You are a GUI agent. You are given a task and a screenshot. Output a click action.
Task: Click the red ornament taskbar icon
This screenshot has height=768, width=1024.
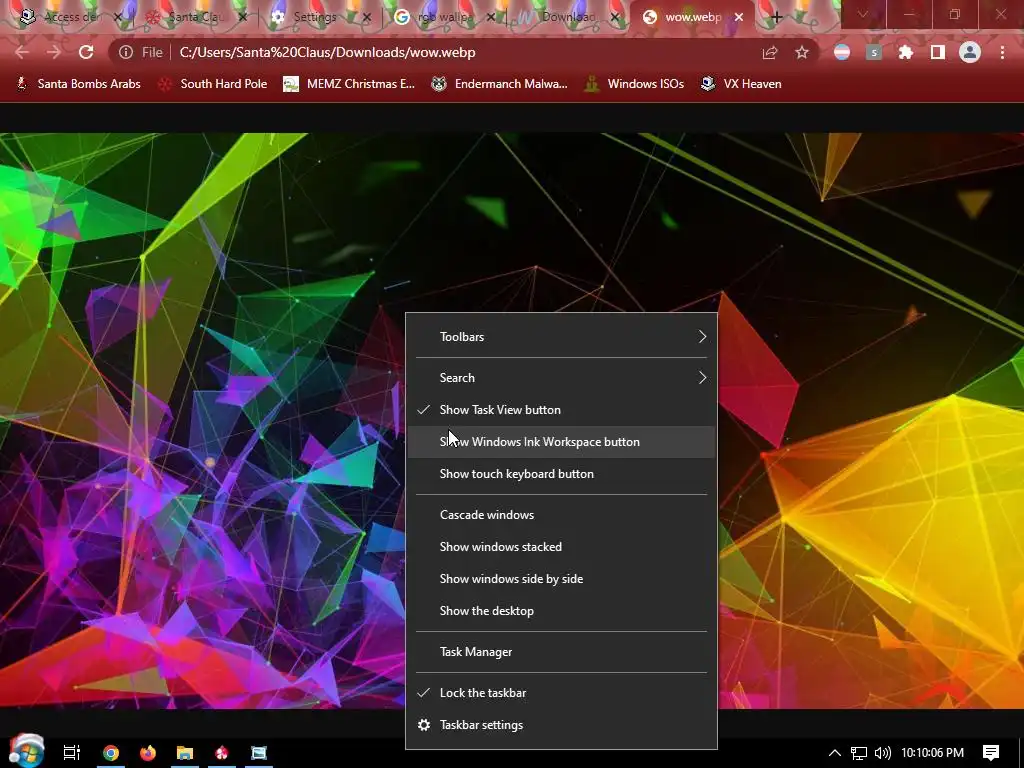pyautogui.click(x=222, y=753)
